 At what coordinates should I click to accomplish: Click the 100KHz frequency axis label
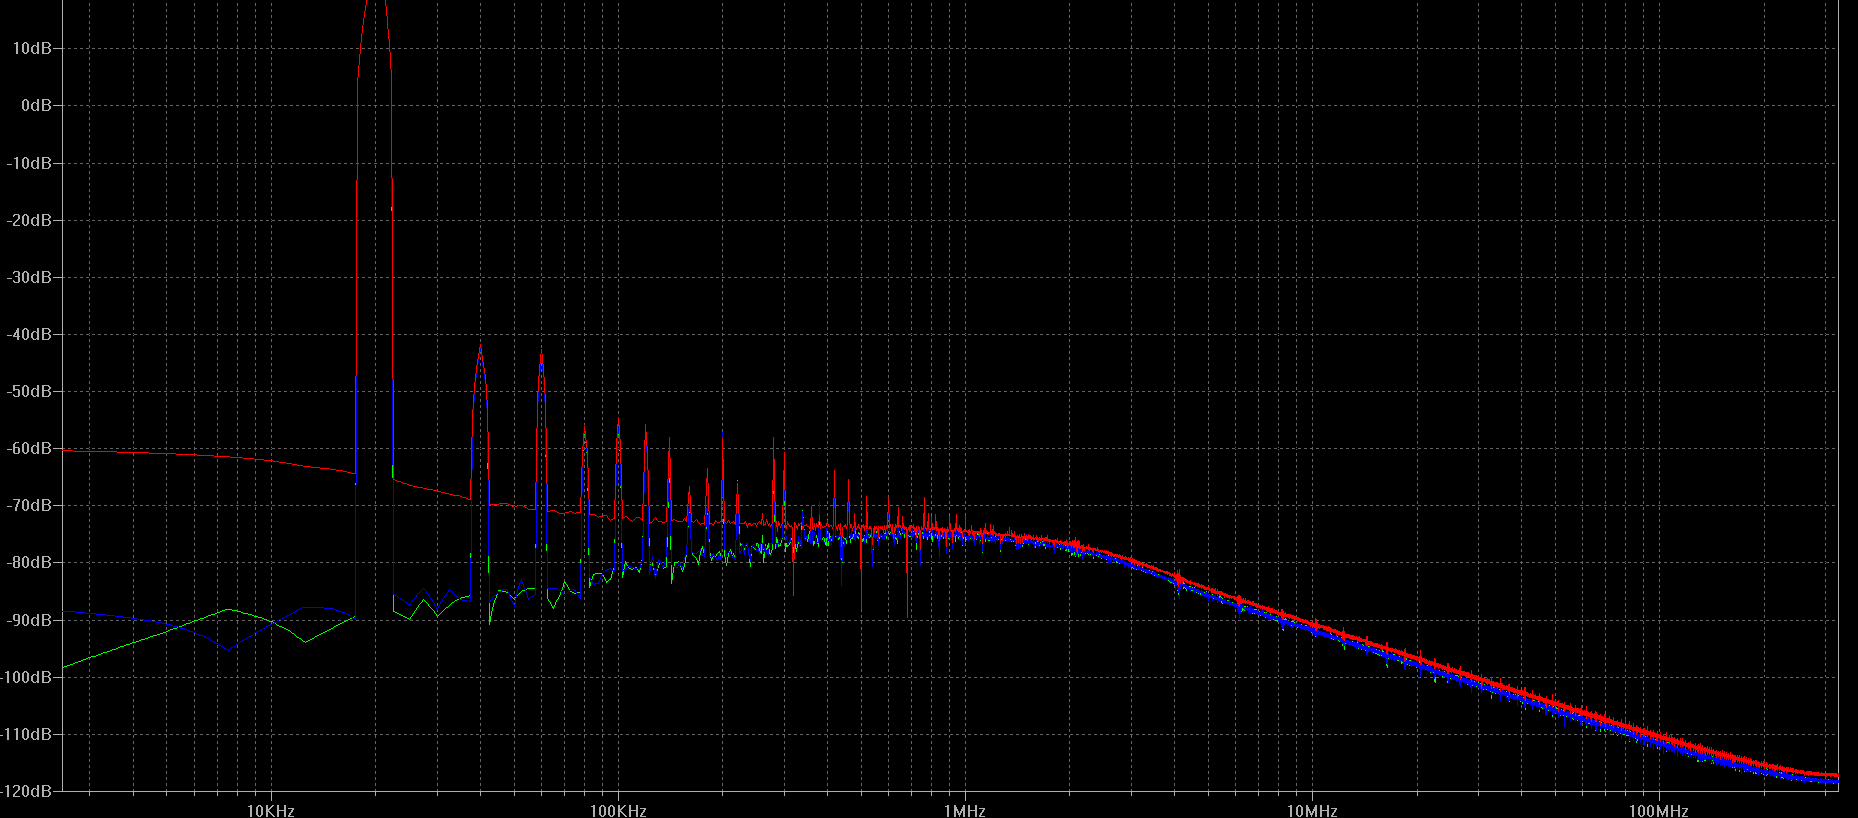pyautogui.click(x=618, y=810)
